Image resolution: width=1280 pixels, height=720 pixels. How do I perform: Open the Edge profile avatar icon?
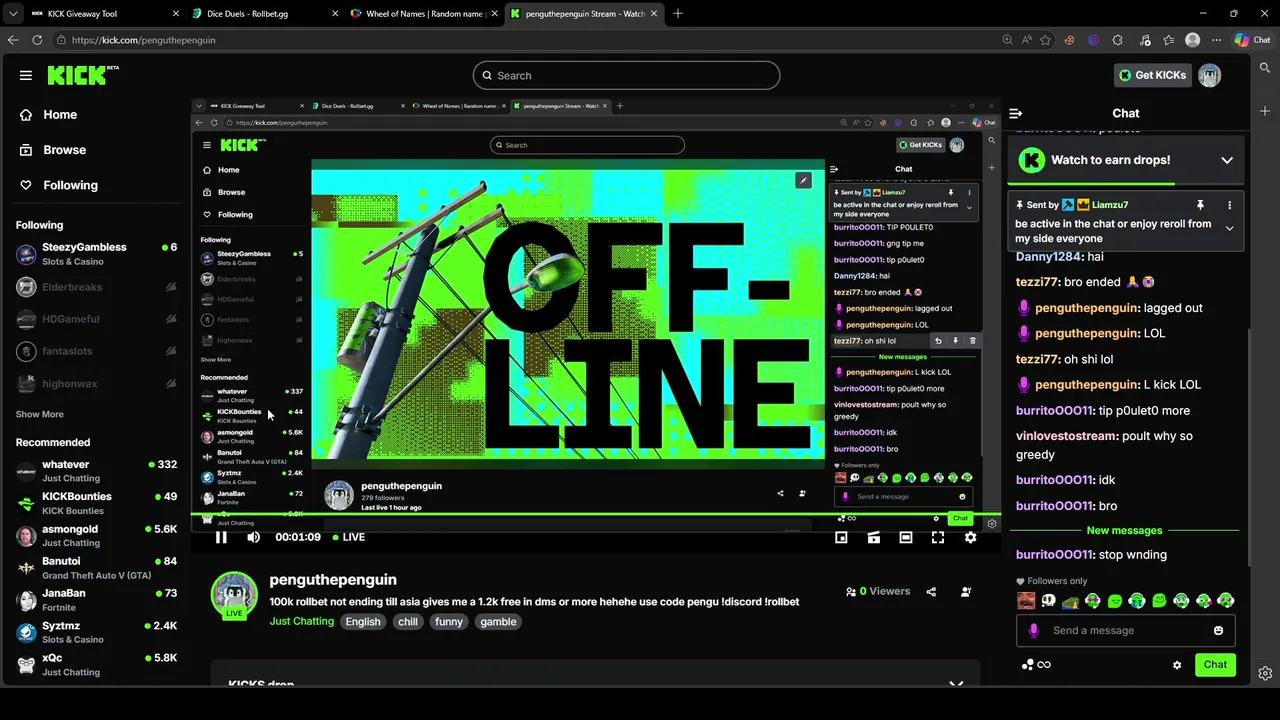tap(1192, 40)
